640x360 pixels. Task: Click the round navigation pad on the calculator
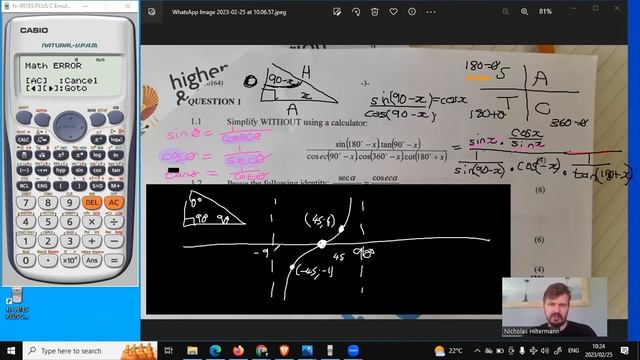pyautogui.click(x=70, y=126)
